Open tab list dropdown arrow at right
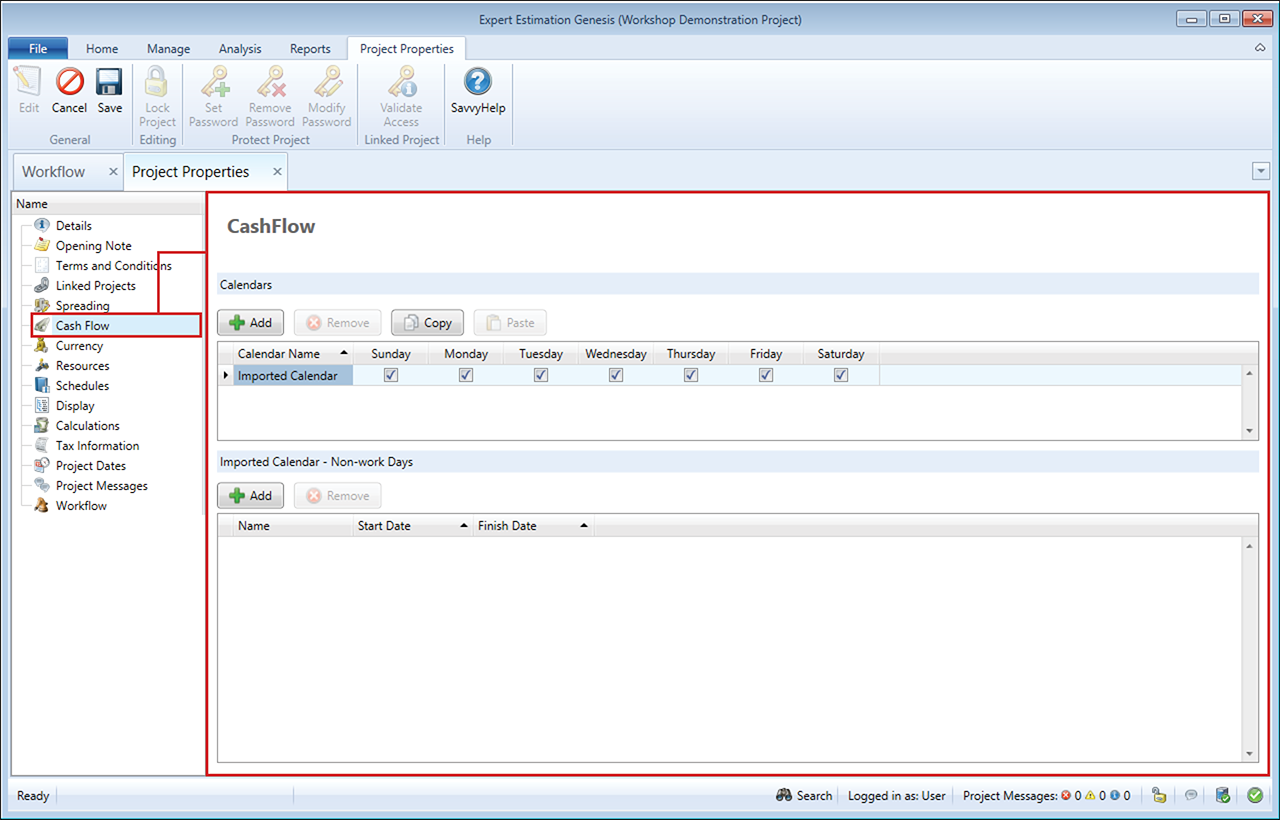The width and height of the screenshot is (1280, 820). [1260, 172]
